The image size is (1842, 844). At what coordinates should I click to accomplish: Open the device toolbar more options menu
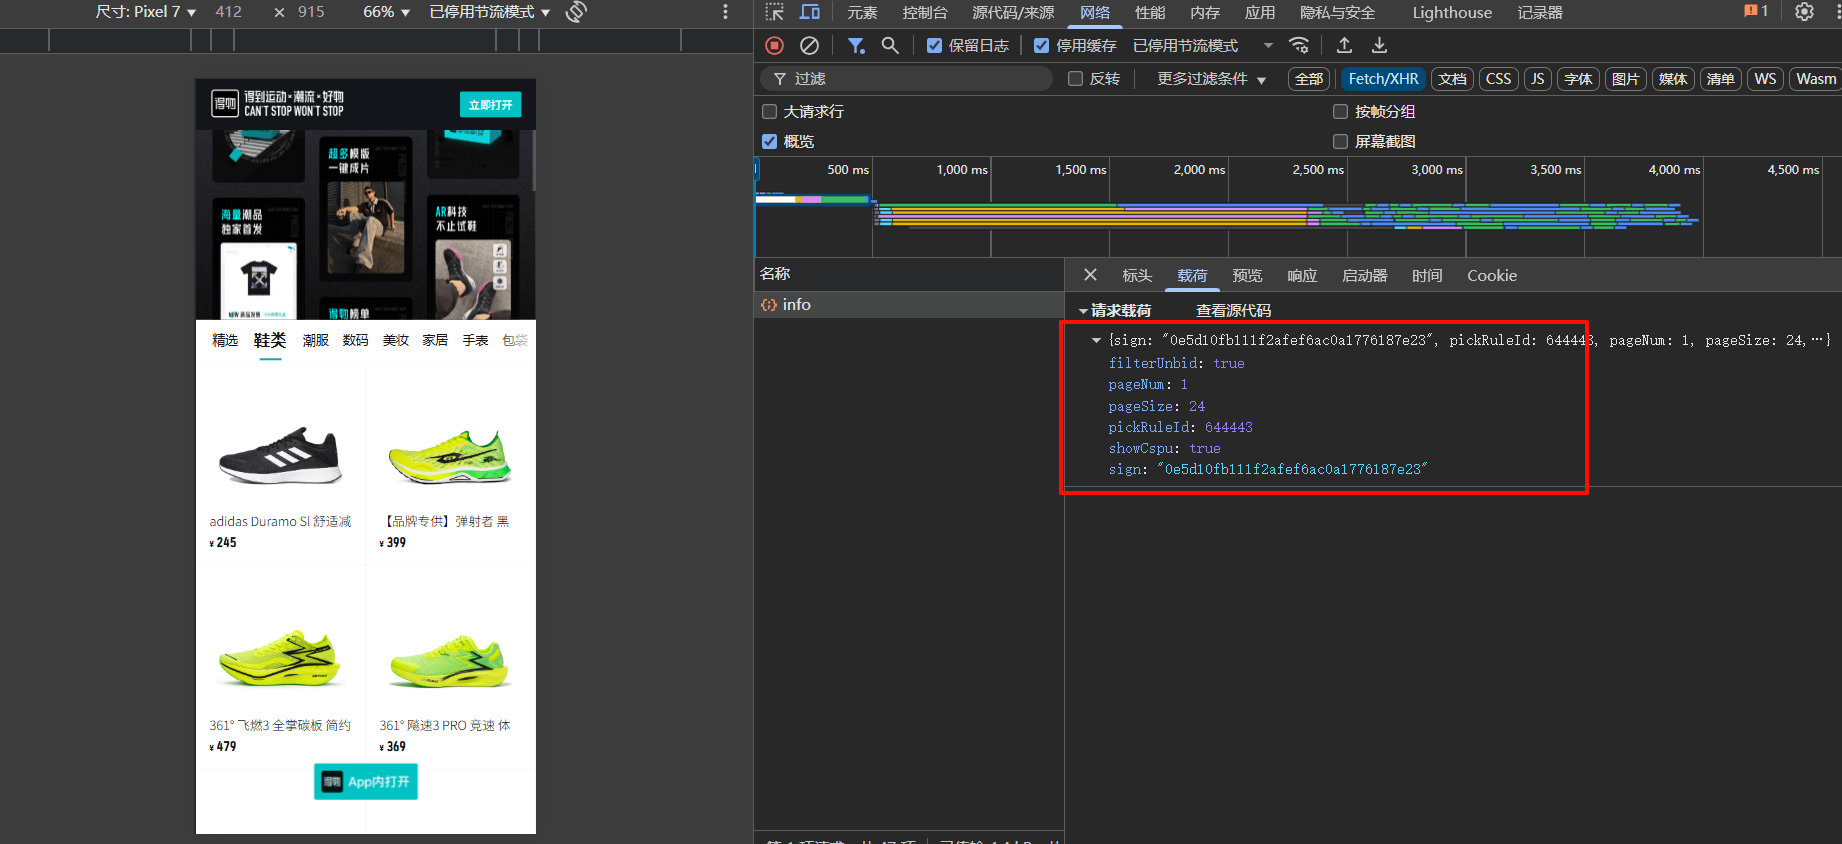point(725,12)
